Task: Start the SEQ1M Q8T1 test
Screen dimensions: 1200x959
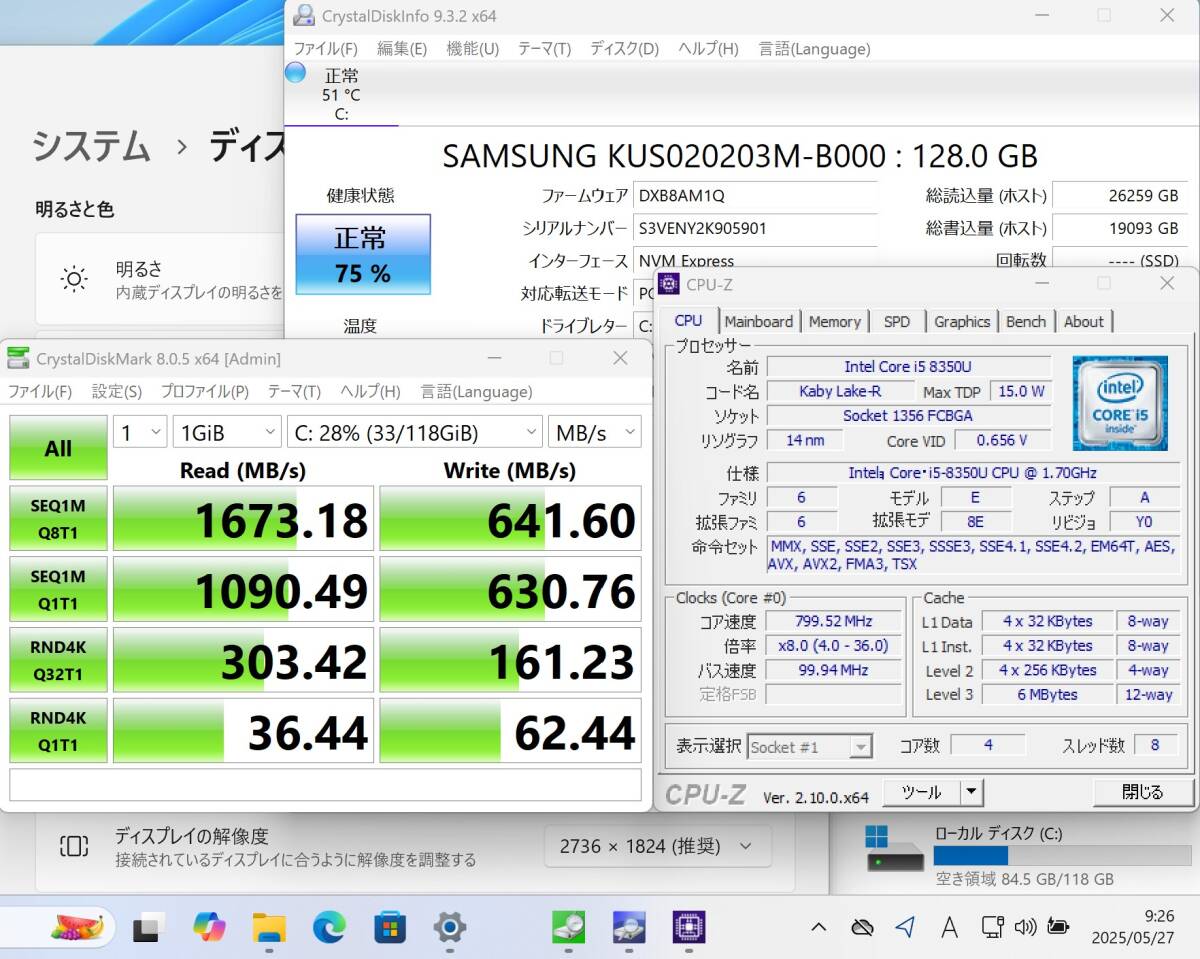Action: click(58, 518)
